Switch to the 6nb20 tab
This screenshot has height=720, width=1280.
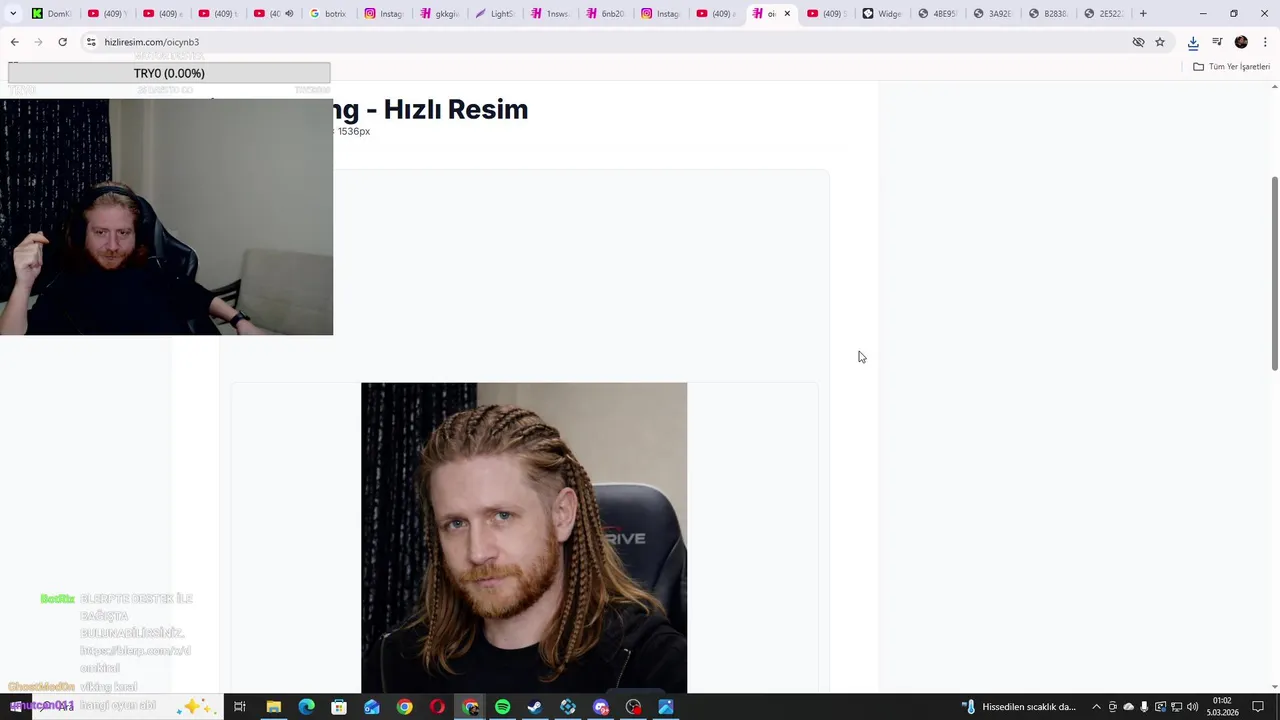click(605, 14)
